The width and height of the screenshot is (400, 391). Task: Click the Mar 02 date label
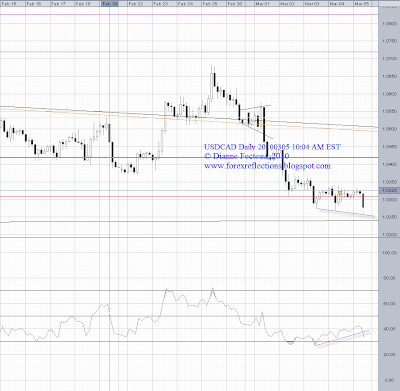click(x=287, y=3)
